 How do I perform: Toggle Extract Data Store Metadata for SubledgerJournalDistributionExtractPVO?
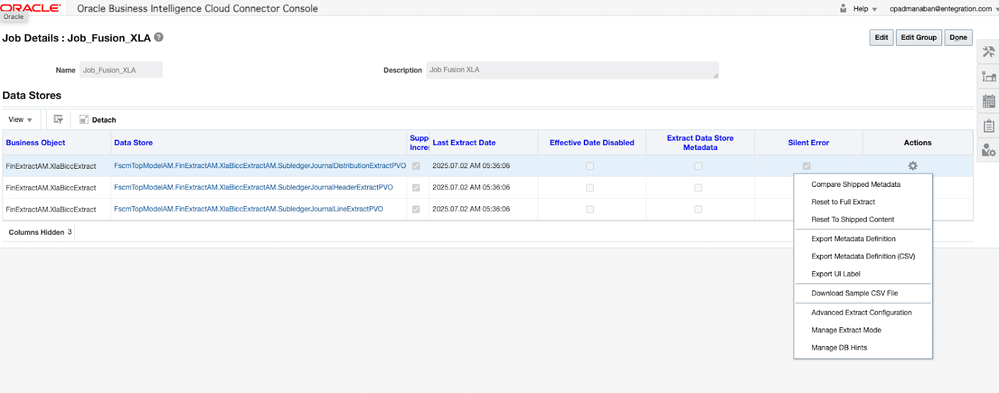tap(698, 166)
